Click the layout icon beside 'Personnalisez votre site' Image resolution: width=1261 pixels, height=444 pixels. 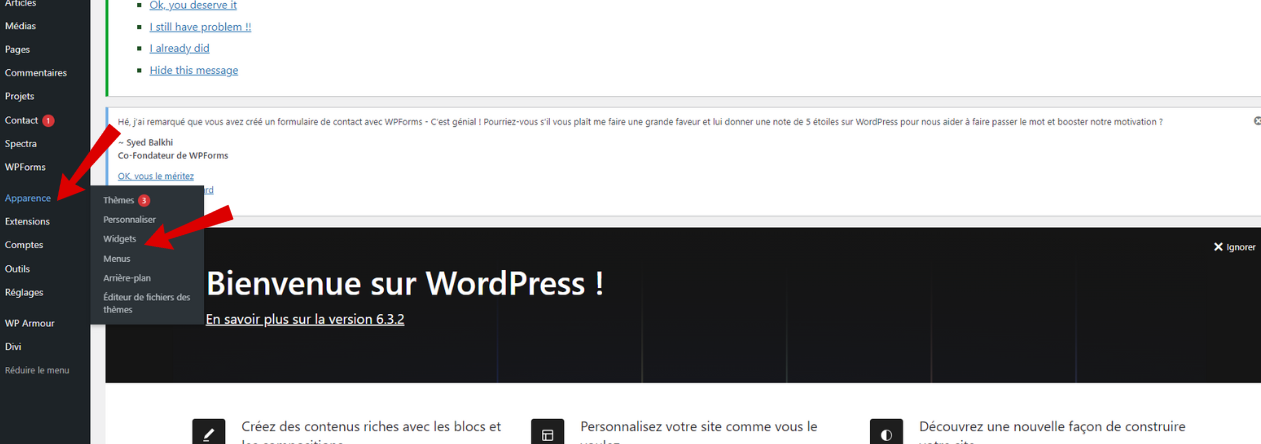pyautogui.click(x=547, y=434)
